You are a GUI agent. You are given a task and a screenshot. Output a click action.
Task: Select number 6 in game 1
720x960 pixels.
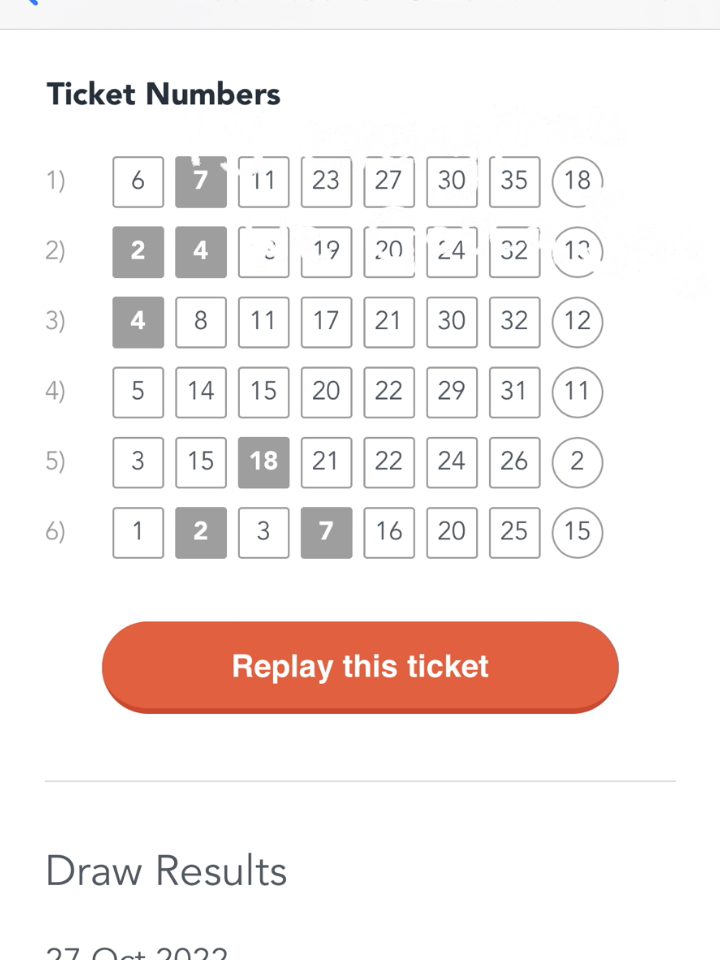138,182
